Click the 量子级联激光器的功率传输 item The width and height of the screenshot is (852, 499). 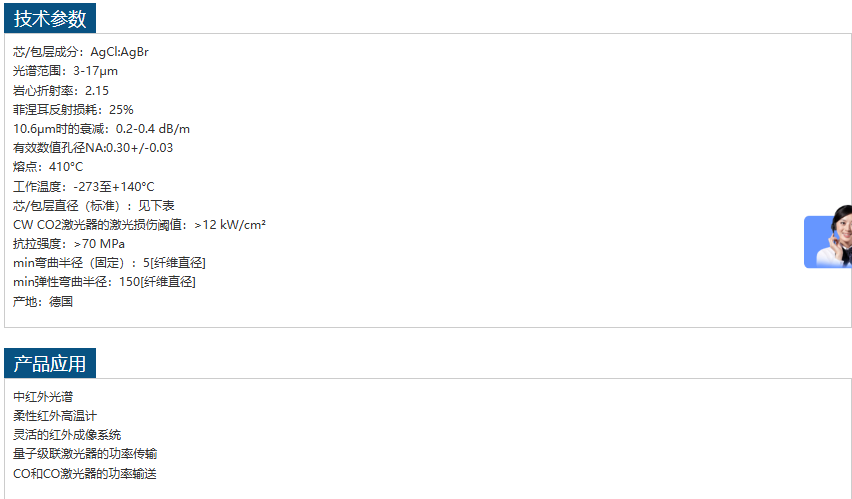[85, 454]
